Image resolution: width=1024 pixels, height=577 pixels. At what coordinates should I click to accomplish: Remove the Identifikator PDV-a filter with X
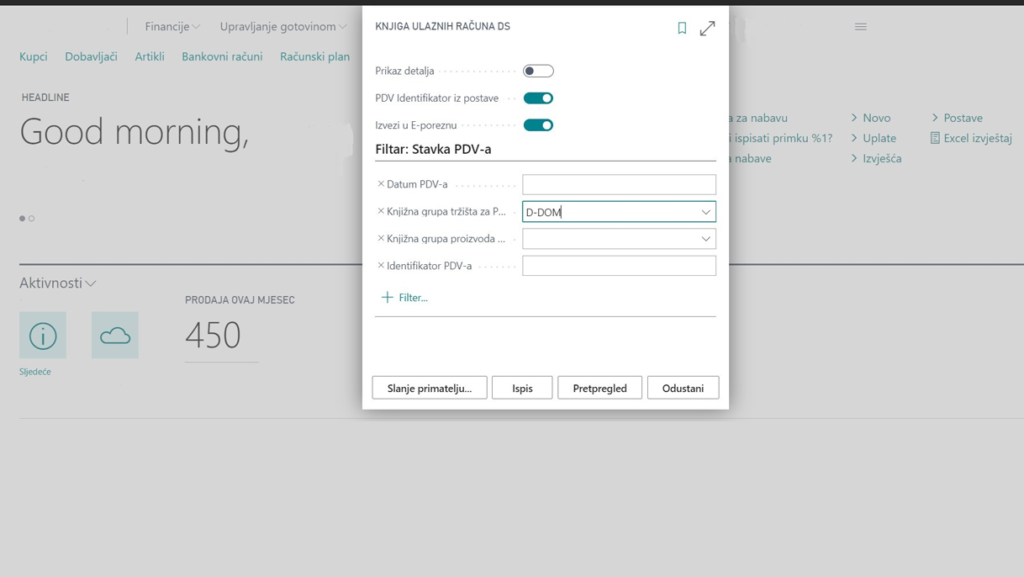(380, 265)
